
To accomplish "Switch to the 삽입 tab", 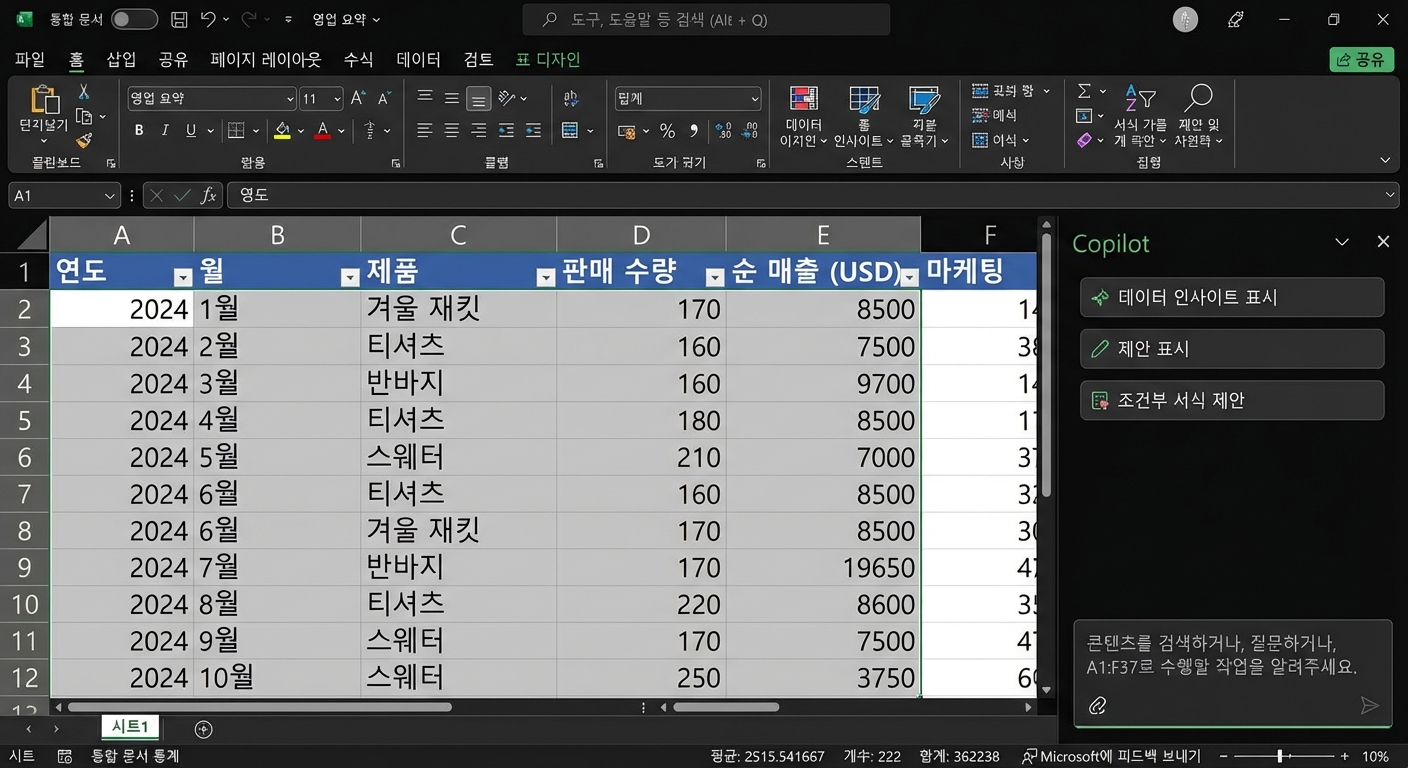I will [121, 60].
